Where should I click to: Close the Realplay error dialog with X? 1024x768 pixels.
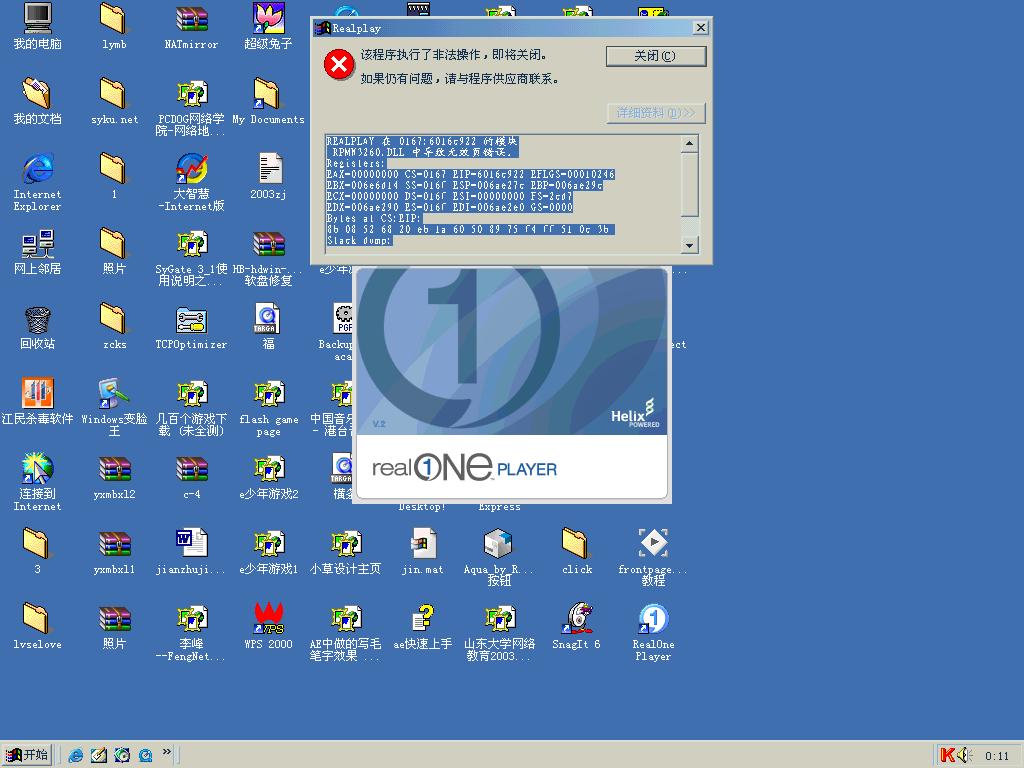pyautogui.click(x=700, y=27)
